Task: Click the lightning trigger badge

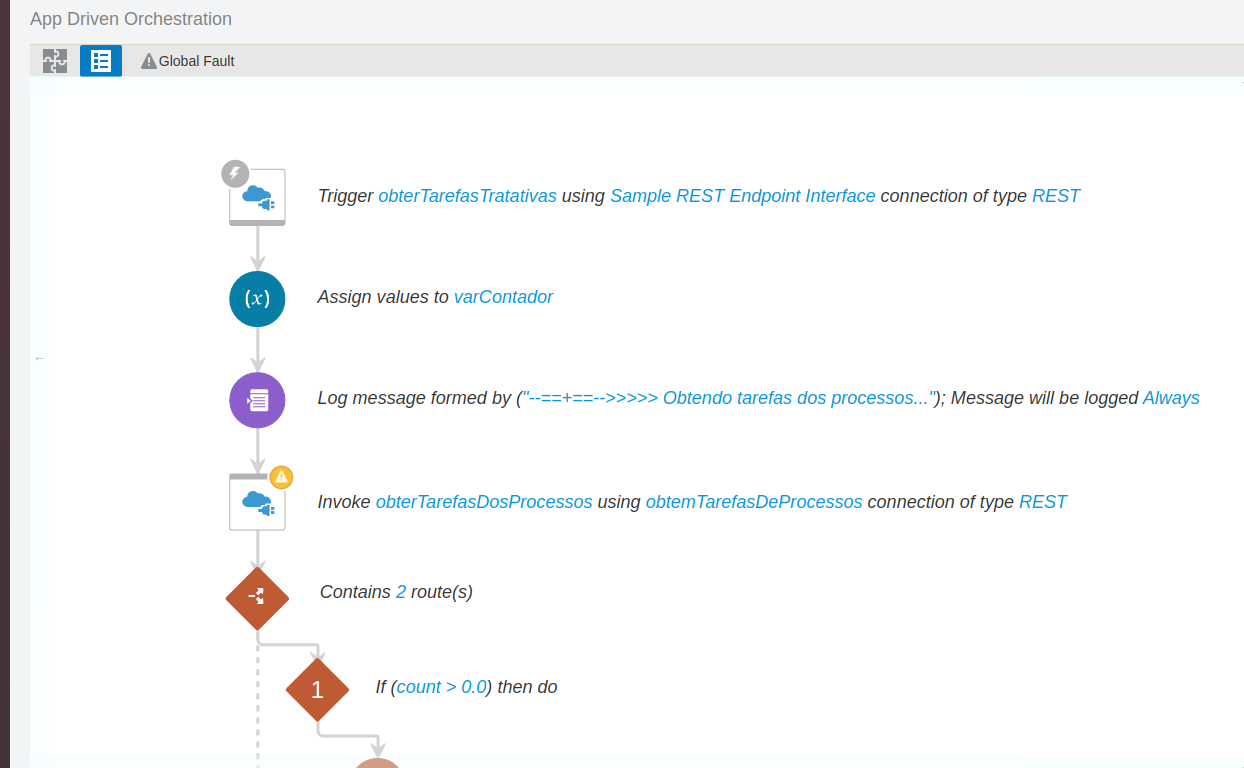Action: [234, 174]
